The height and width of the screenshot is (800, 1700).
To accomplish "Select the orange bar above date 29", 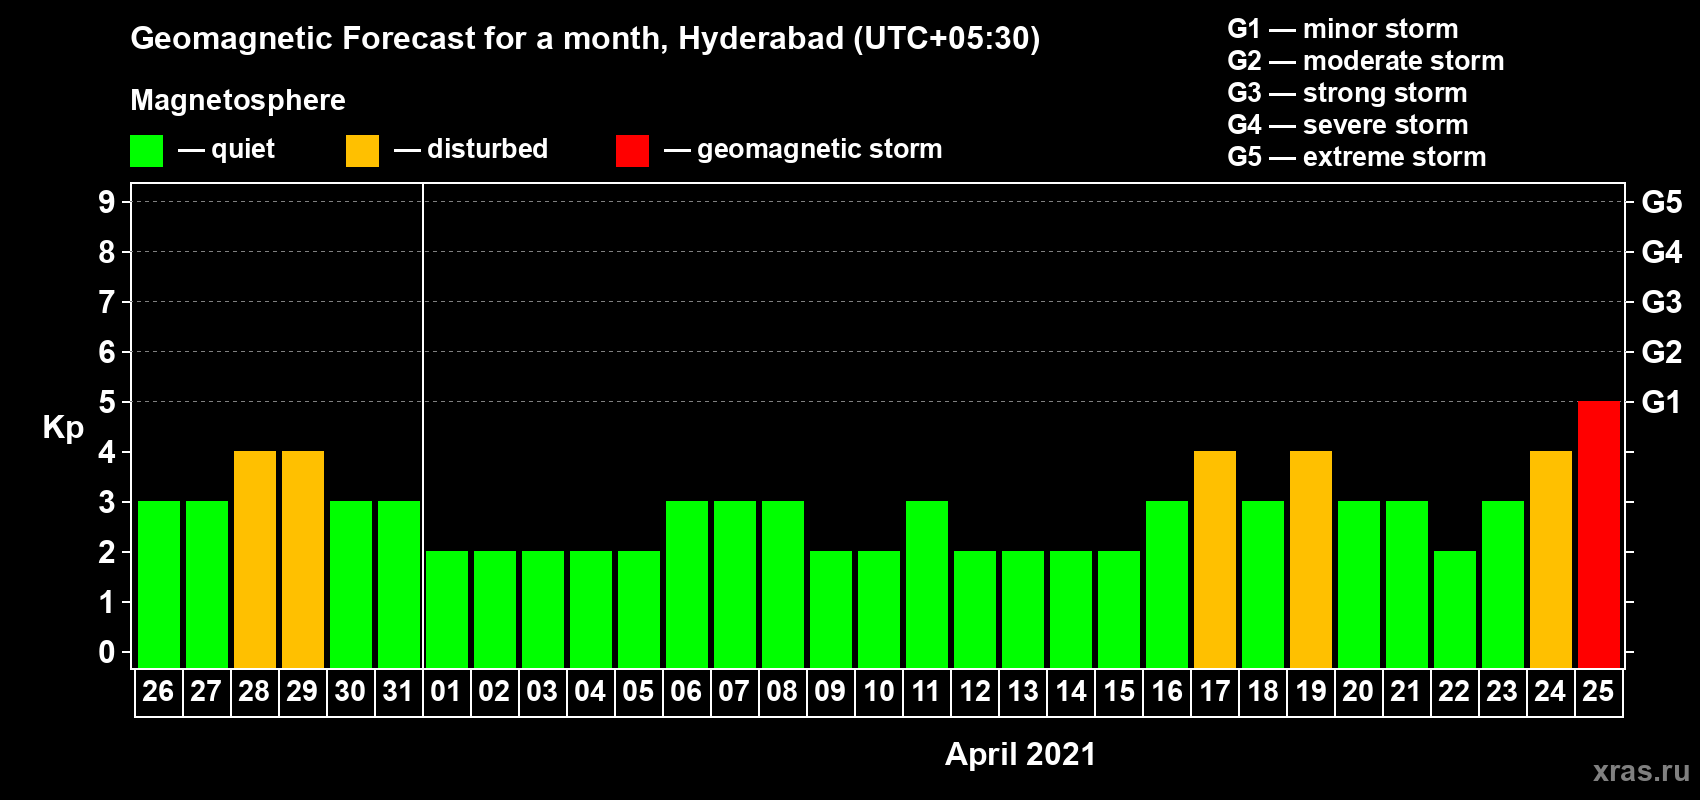I will (303, 559).
